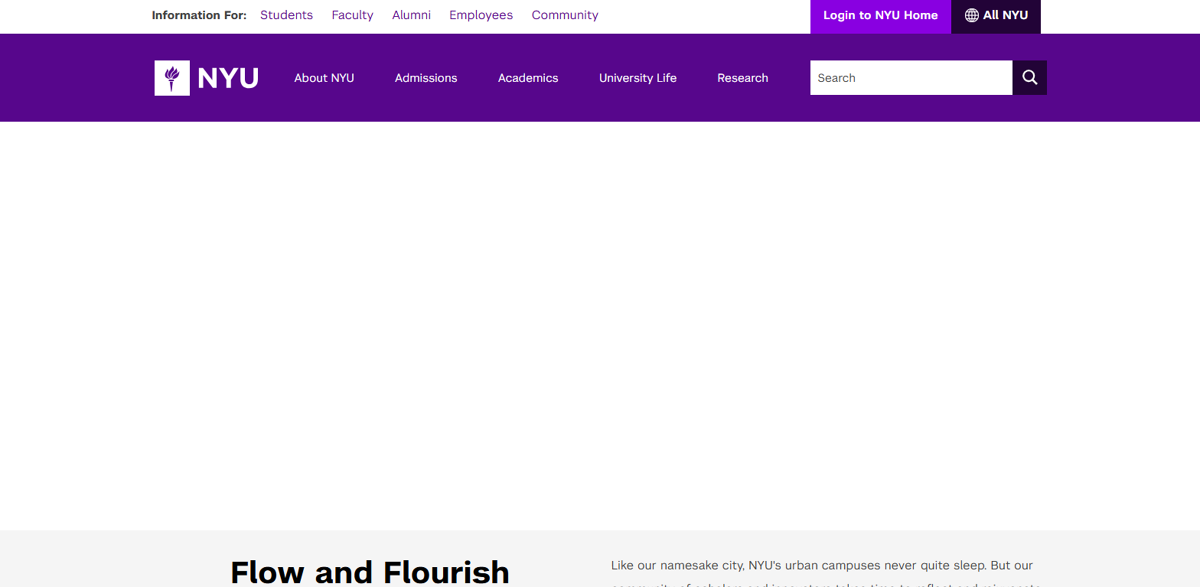
Task: Click the magnifying glass search icon
Action: (1029, 77)
